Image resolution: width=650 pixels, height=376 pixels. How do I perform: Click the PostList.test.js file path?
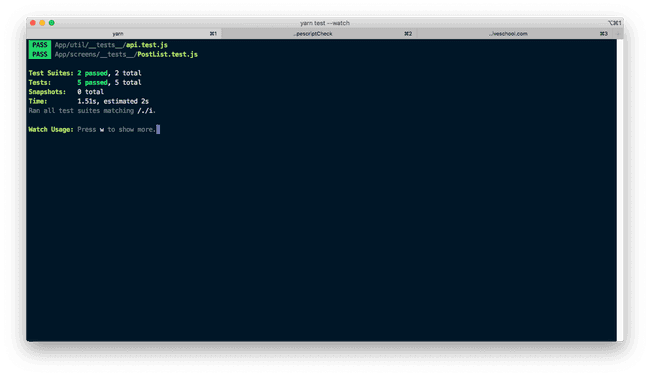[126, 54]
